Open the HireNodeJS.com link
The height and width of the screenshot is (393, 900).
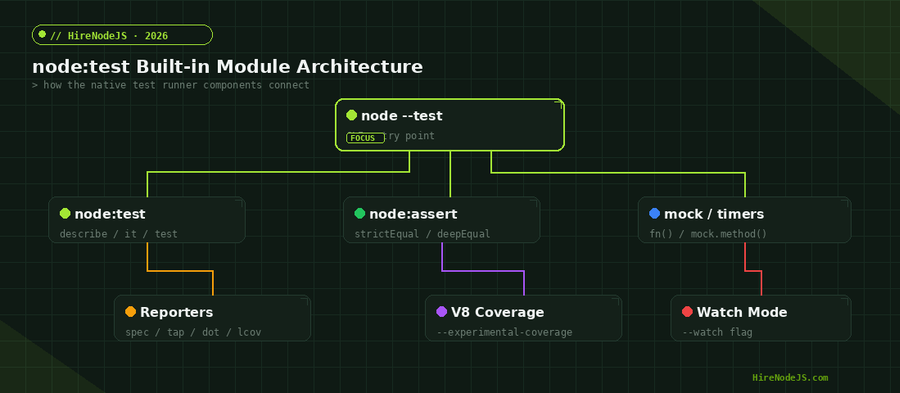790,378
